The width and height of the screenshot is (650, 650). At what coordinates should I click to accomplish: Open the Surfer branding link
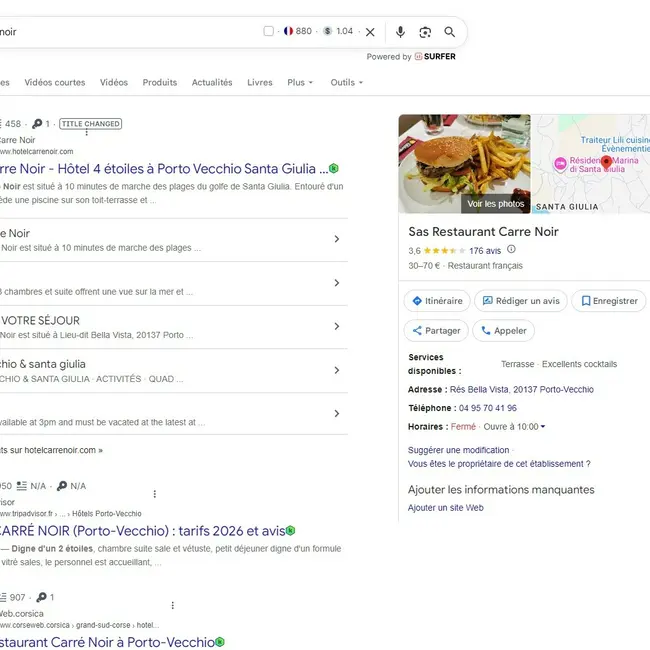coord(435,57)
